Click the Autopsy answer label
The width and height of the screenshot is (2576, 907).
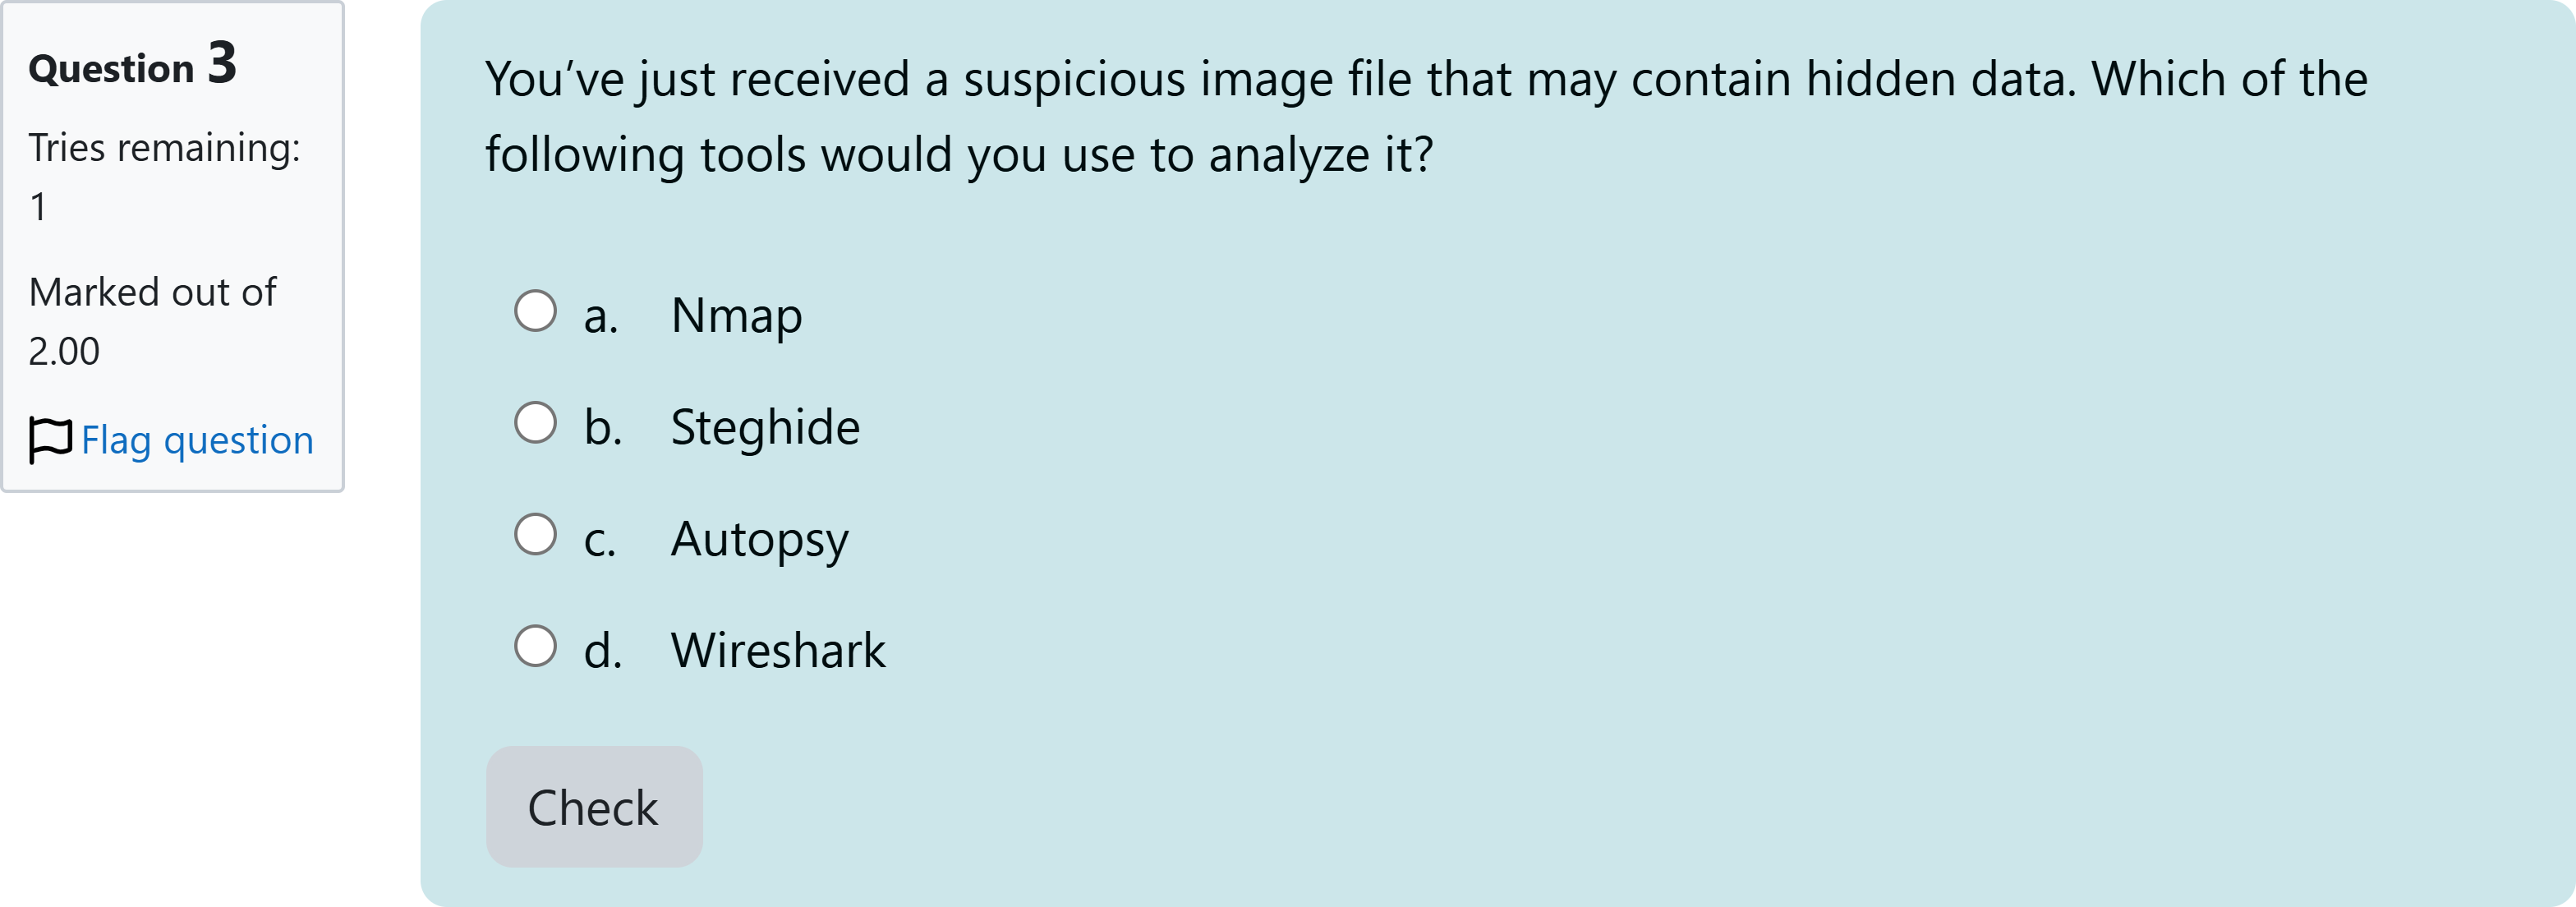coord(759,540)
